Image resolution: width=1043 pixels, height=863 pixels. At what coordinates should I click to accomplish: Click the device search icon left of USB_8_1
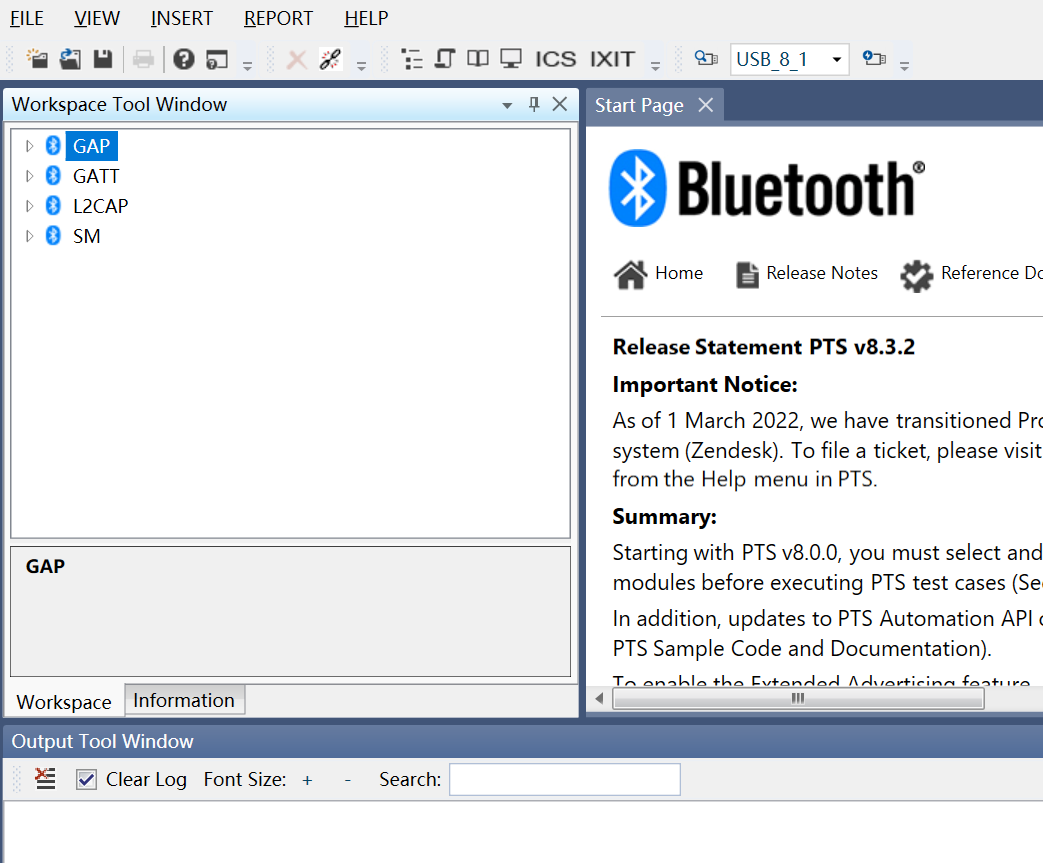coord(706,59)
